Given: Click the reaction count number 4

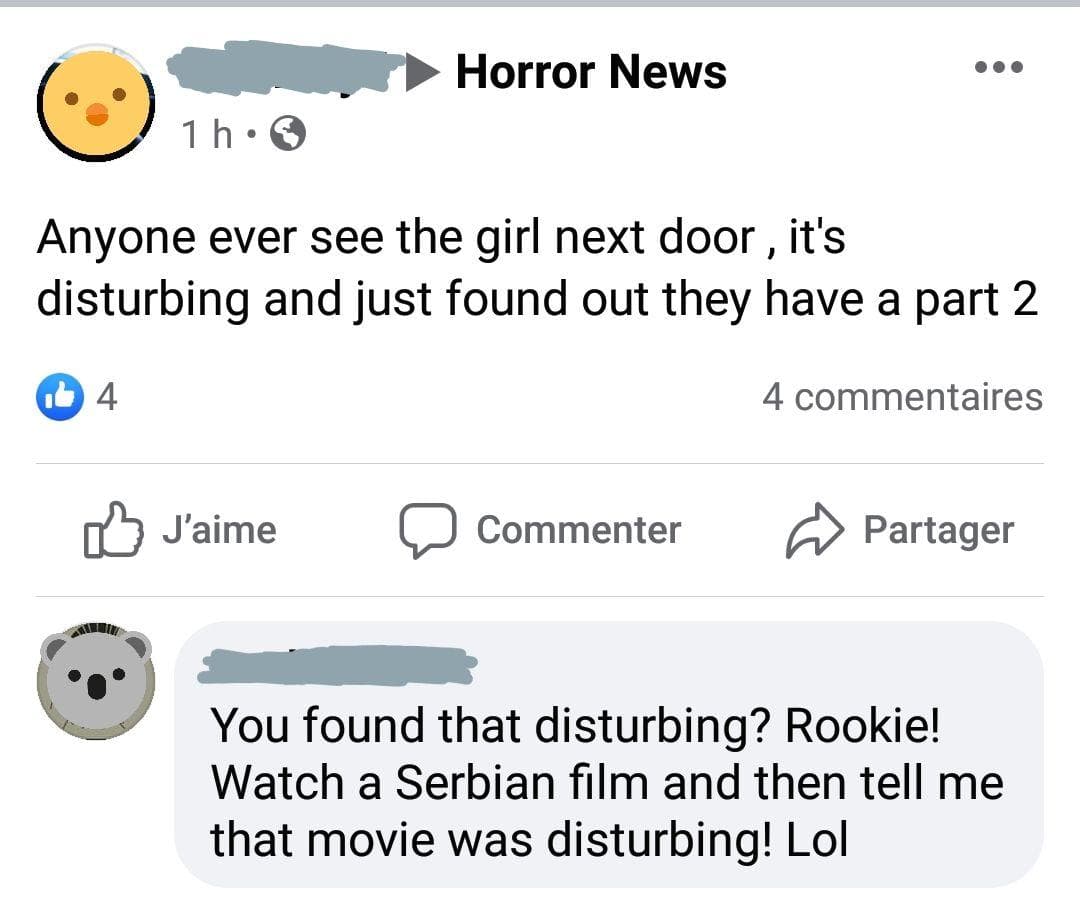Looking at the screenshot, I should [x=107, y=397].
